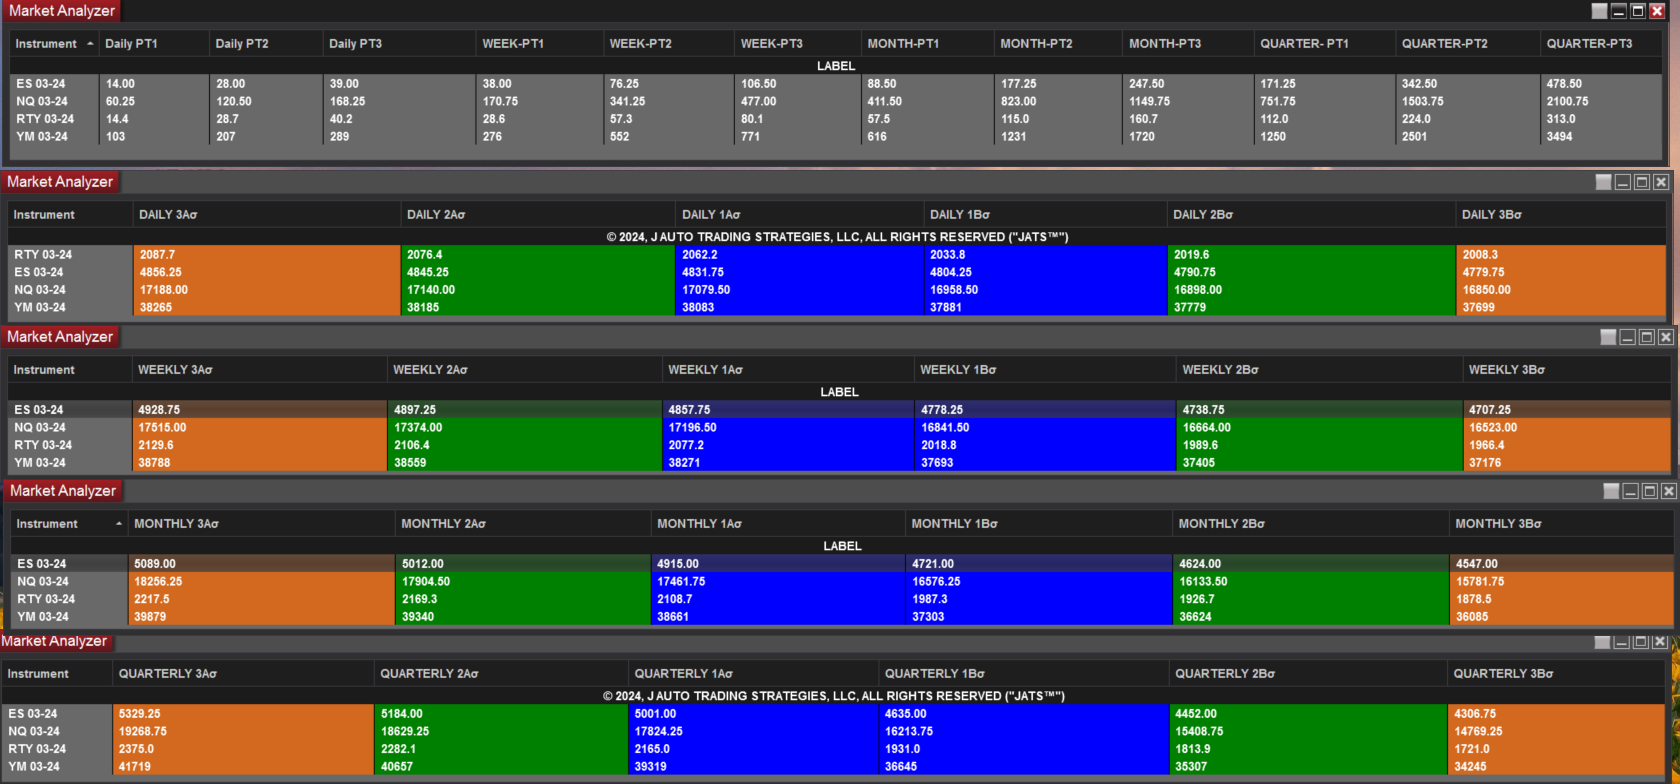Select the QUARTERLY 3Bσ column header
This screenshot has width=1680, height=784.
(x=1557, y=674)
